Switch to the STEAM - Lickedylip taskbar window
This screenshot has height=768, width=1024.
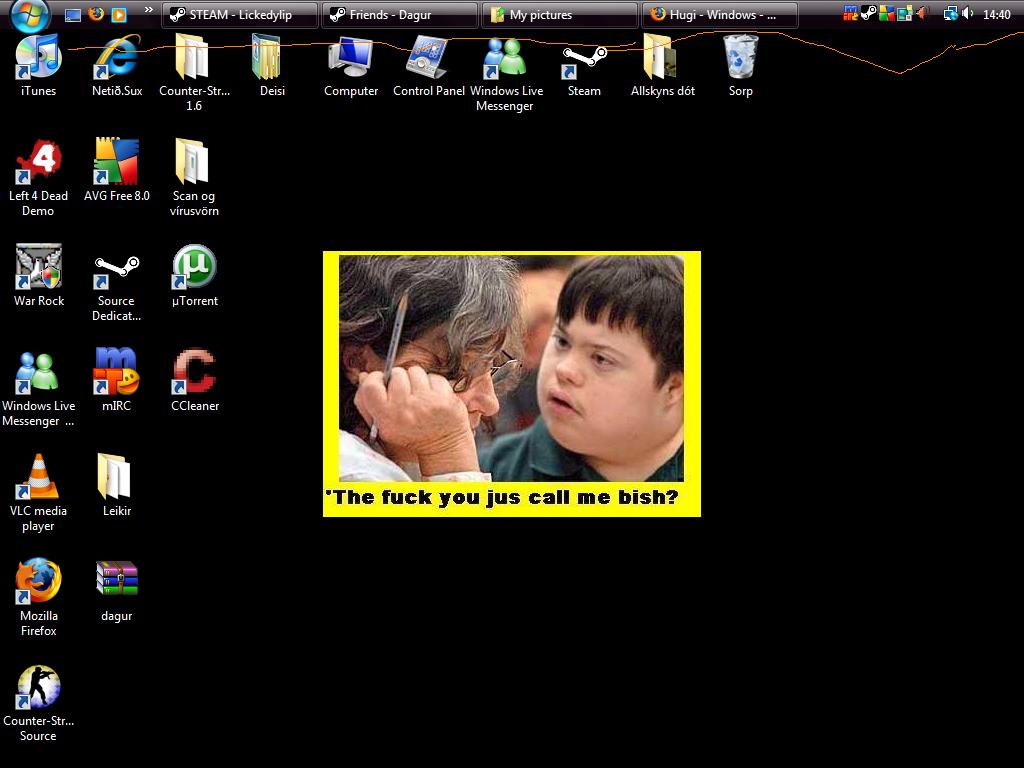click(x=240, y=14)
